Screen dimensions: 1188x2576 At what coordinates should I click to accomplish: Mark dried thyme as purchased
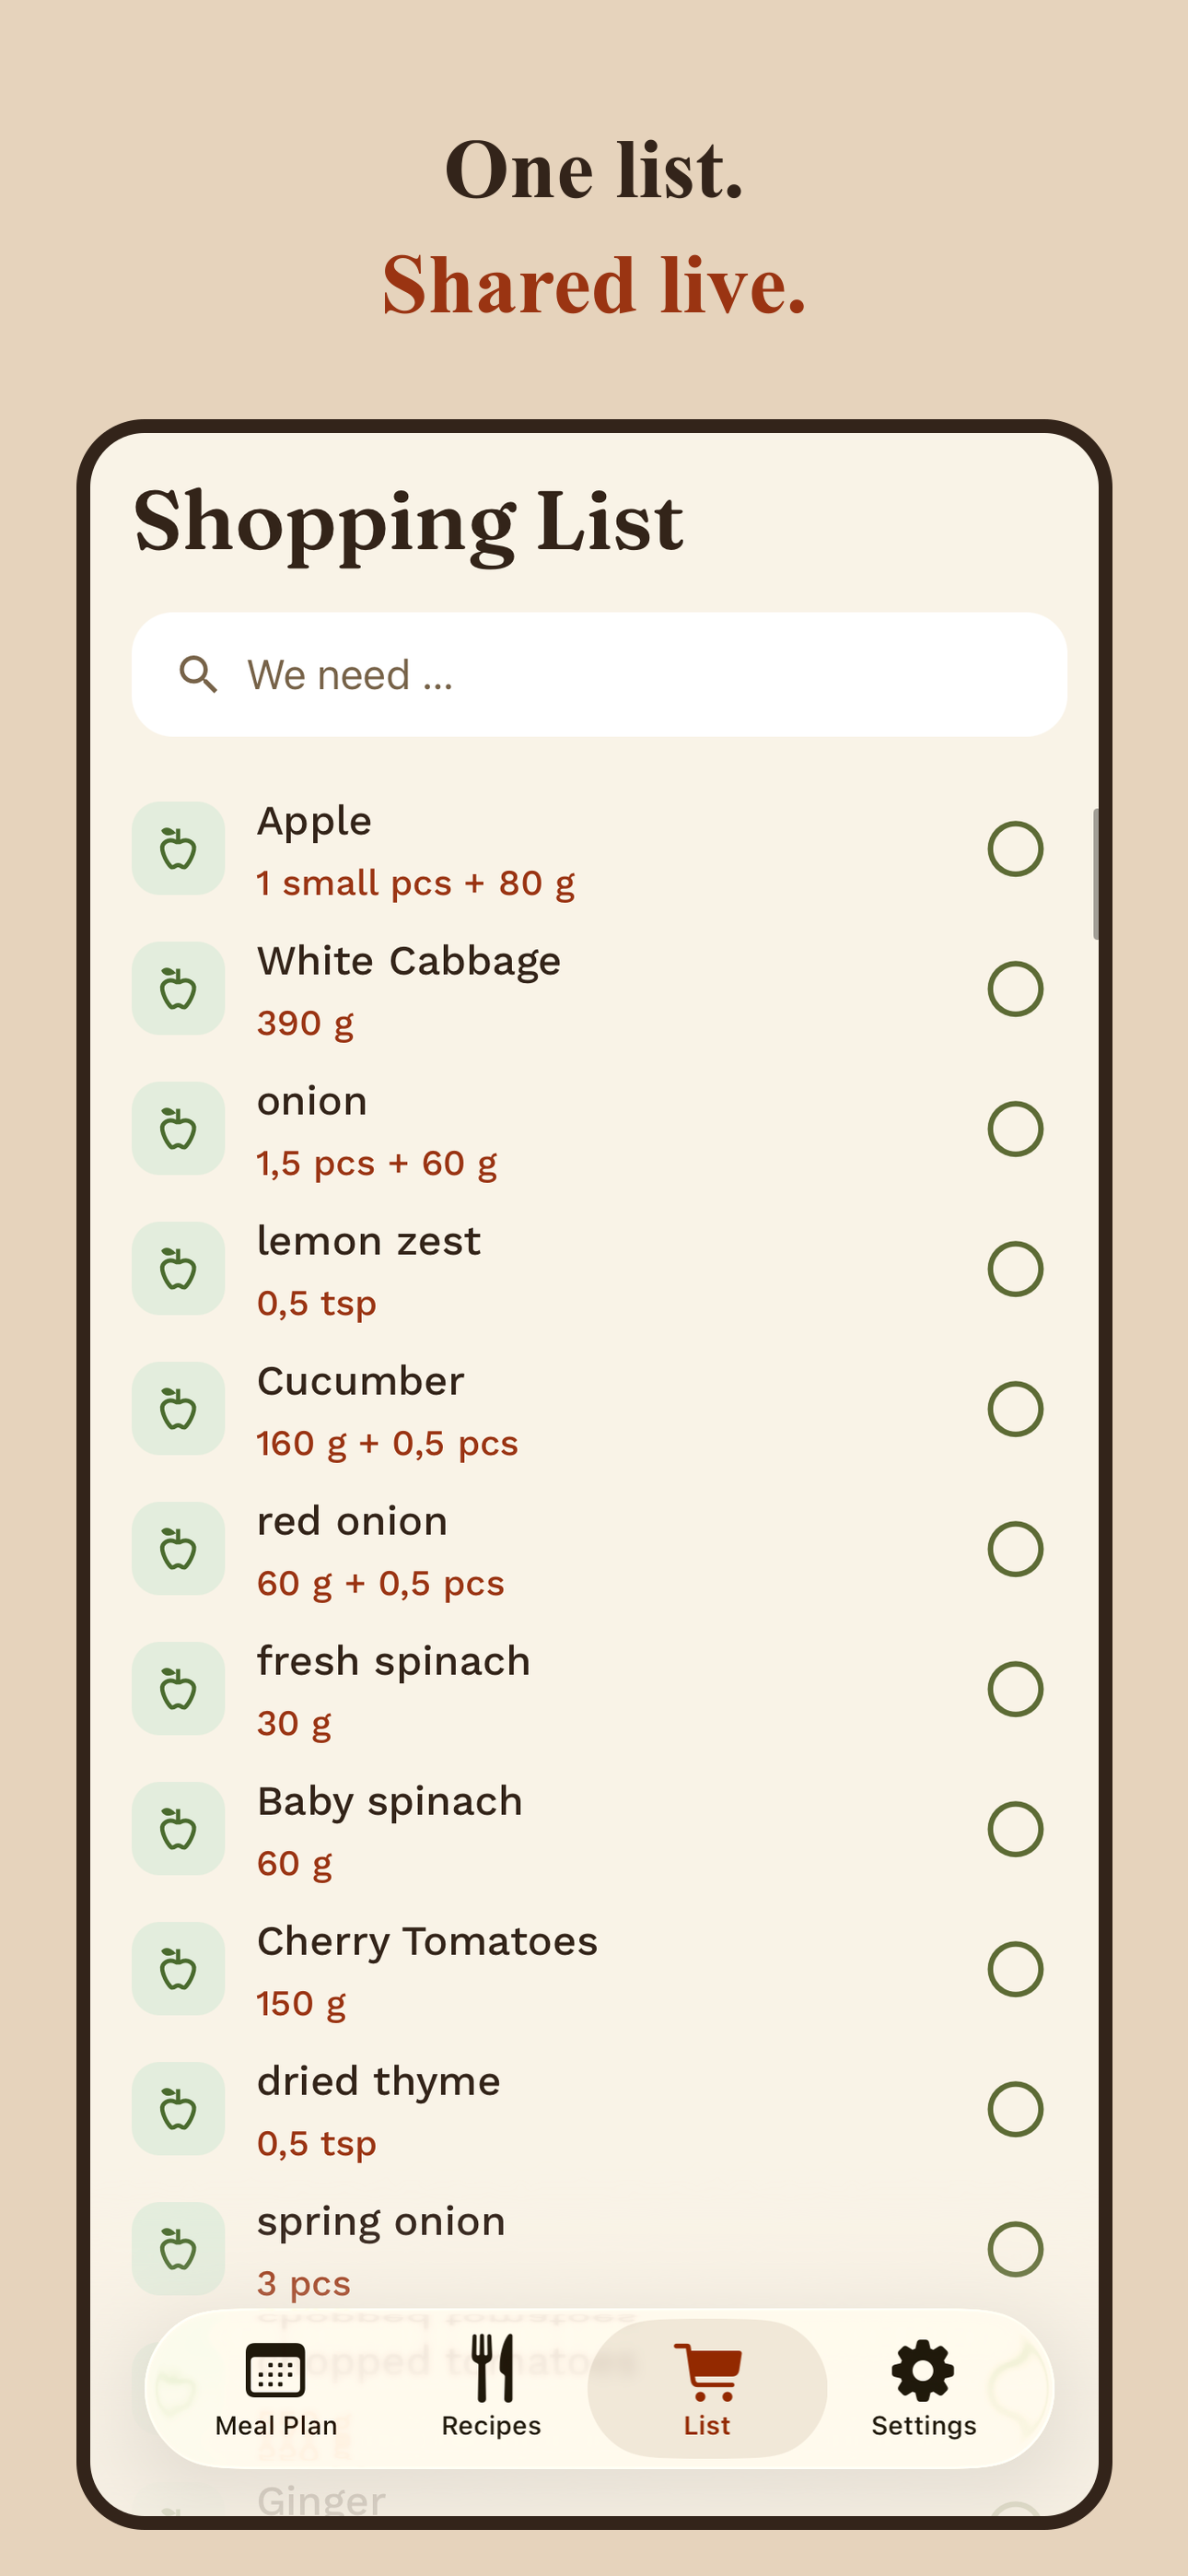click(x=1015, y=2109)
